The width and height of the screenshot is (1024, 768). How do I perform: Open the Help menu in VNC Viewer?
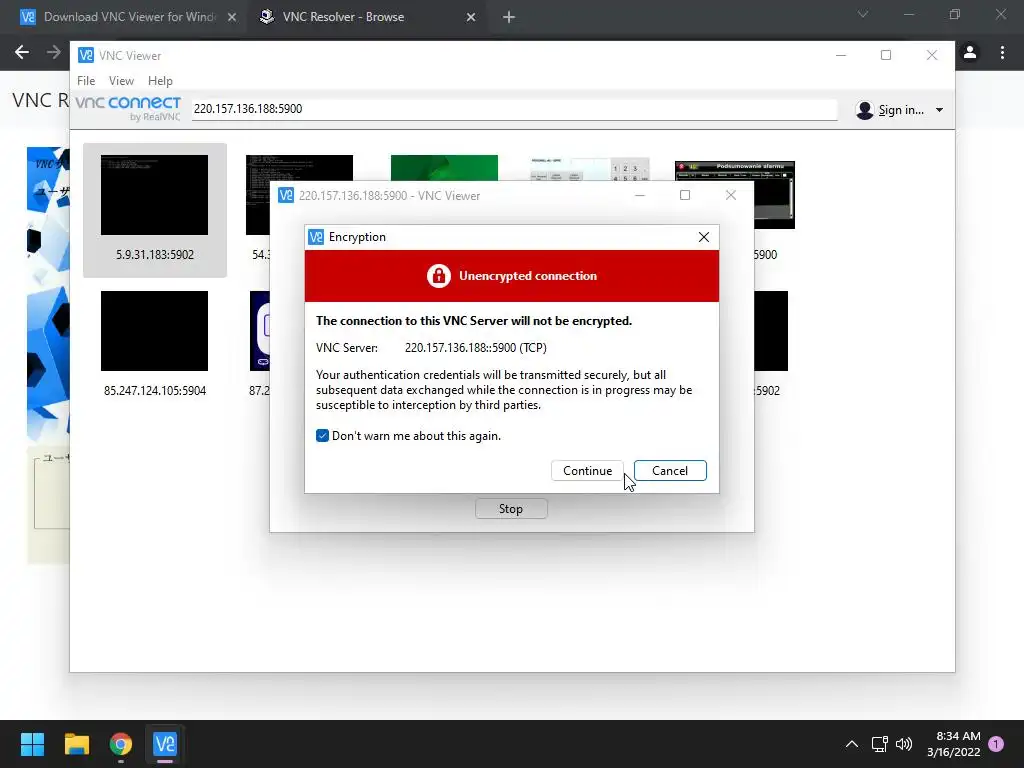click(160, 80)
